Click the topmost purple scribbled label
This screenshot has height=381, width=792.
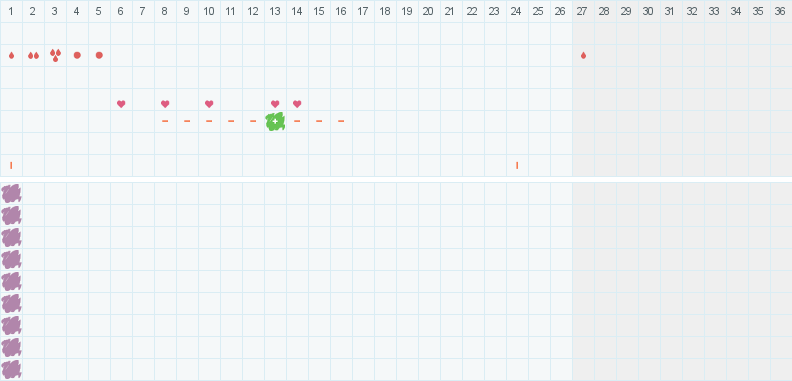11,194
